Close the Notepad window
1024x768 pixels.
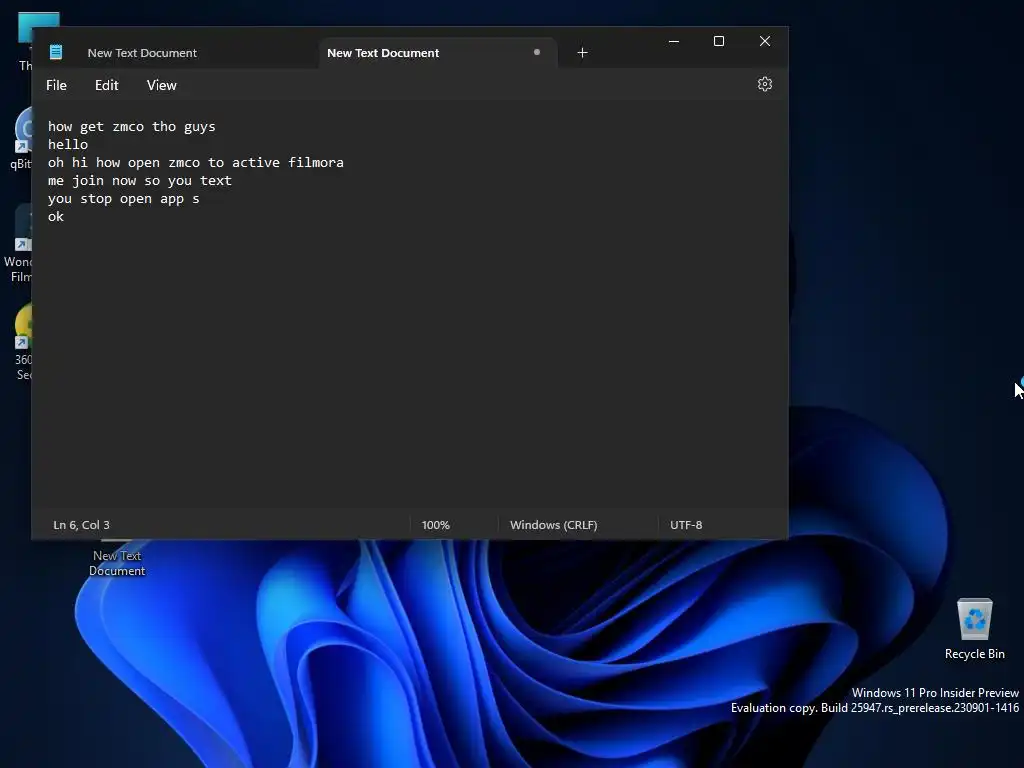[x=765, y=41]
